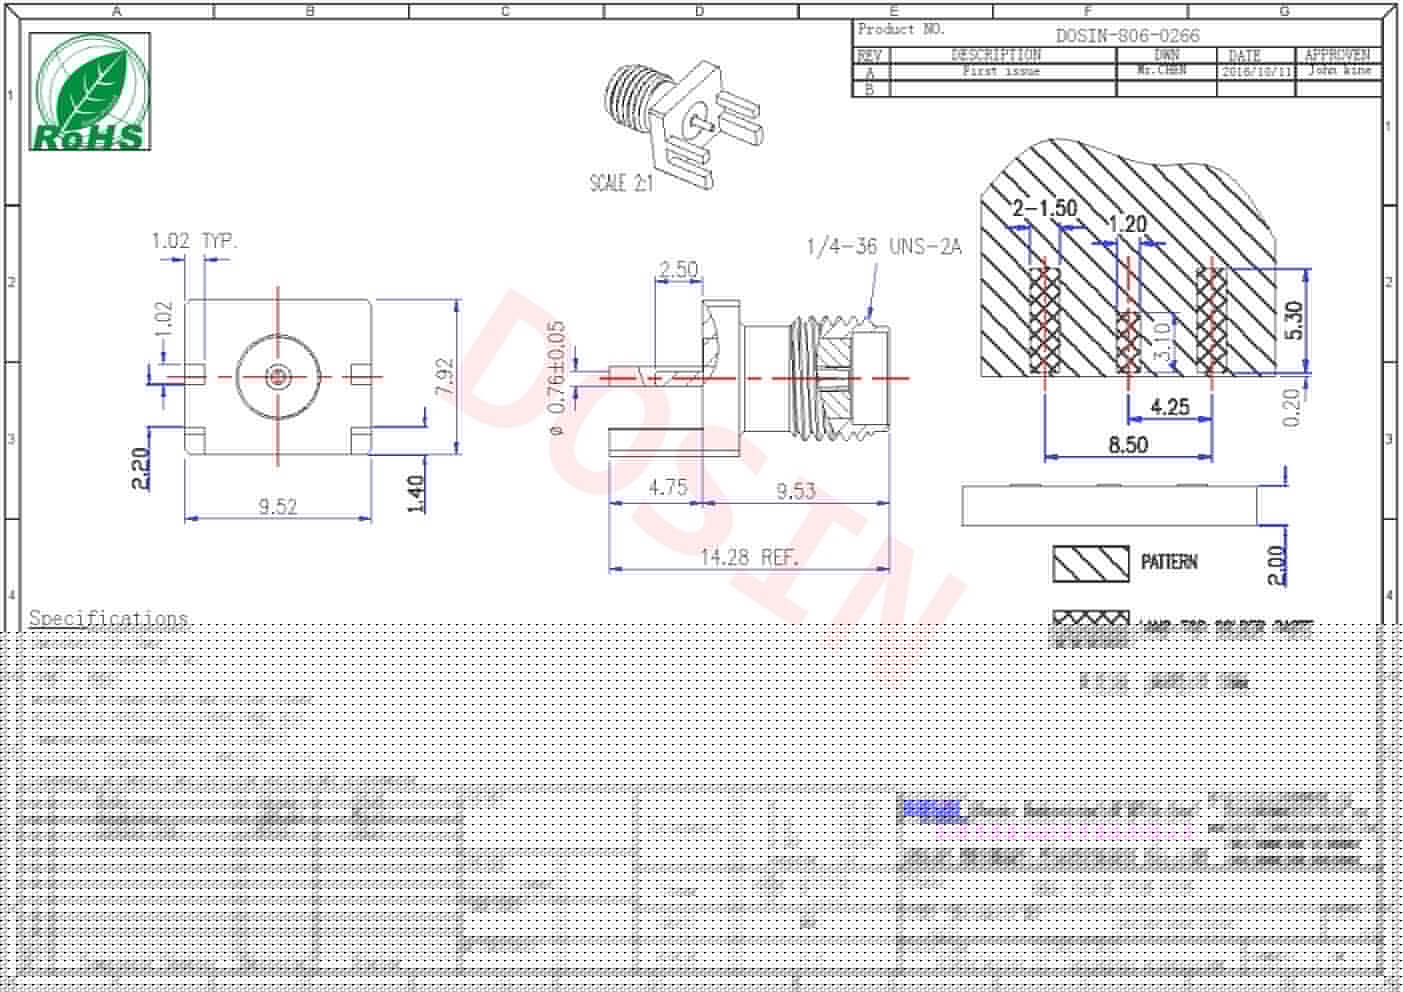Click the column marker D in the top border
Image resolution: width=1403 pixels, height=992 pixels.
pyautogui.click(x=699, y=12)
